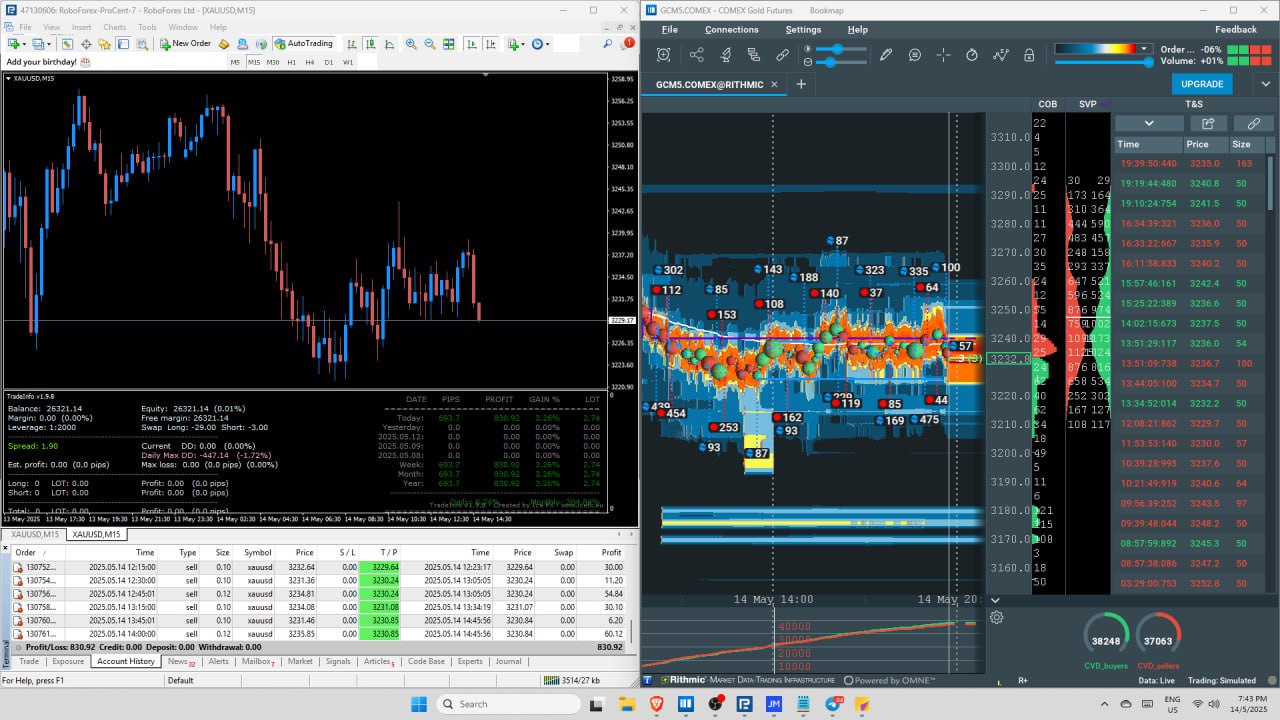Click the Bookmap line graph indicators icon
1280x720 pixels.
click(x=1001, y=55)
